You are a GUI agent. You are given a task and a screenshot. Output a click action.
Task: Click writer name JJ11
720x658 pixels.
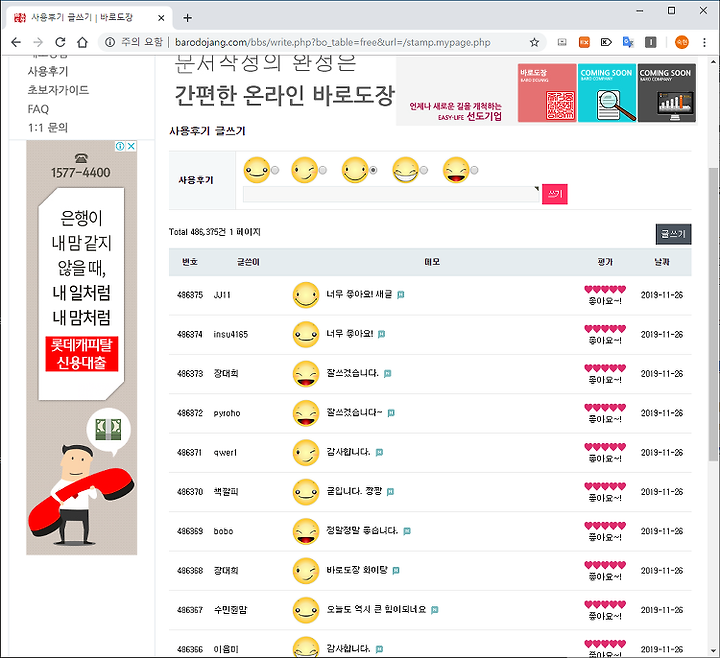222,295
